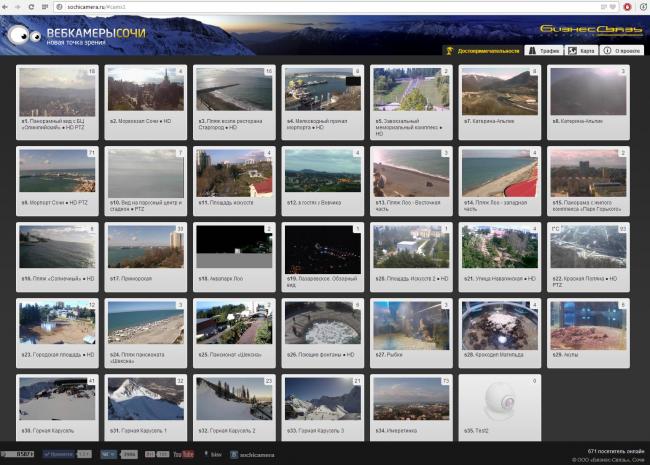Screen dimensions: 650x465
Task: Open camera 33 Горная Карусель 3
Action: coord(323,408)
